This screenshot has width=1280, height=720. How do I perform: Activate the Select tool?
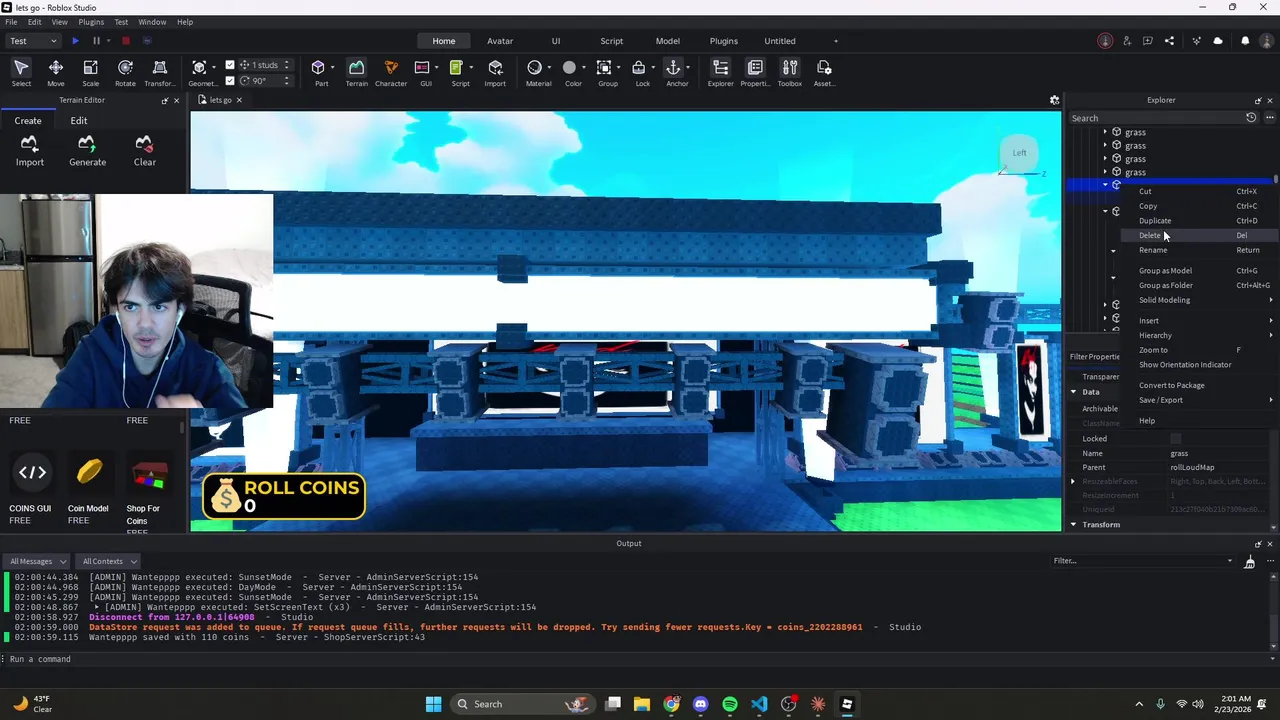[21, 72]
